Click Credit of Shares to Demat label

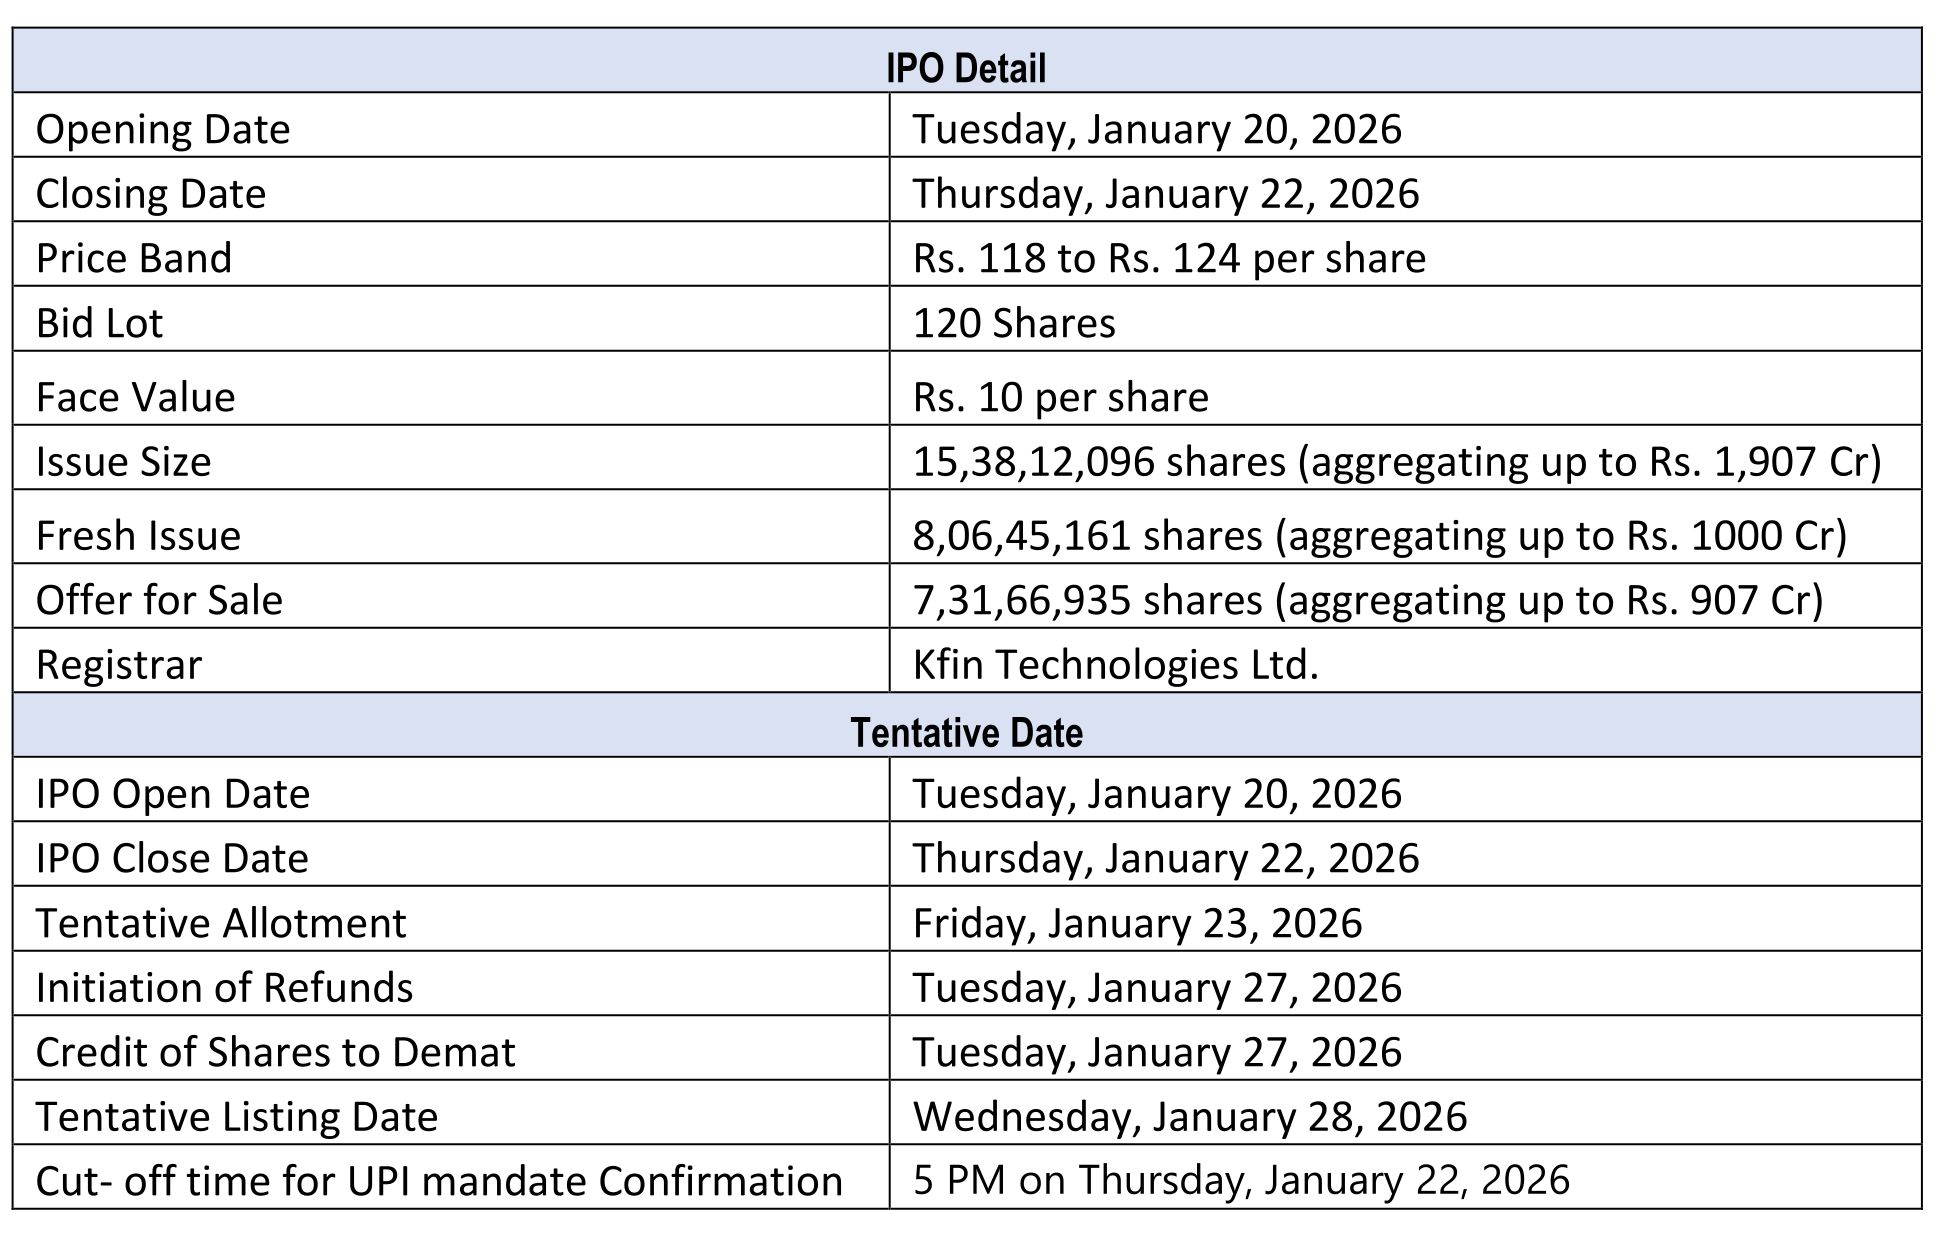tap(275, 1051)
